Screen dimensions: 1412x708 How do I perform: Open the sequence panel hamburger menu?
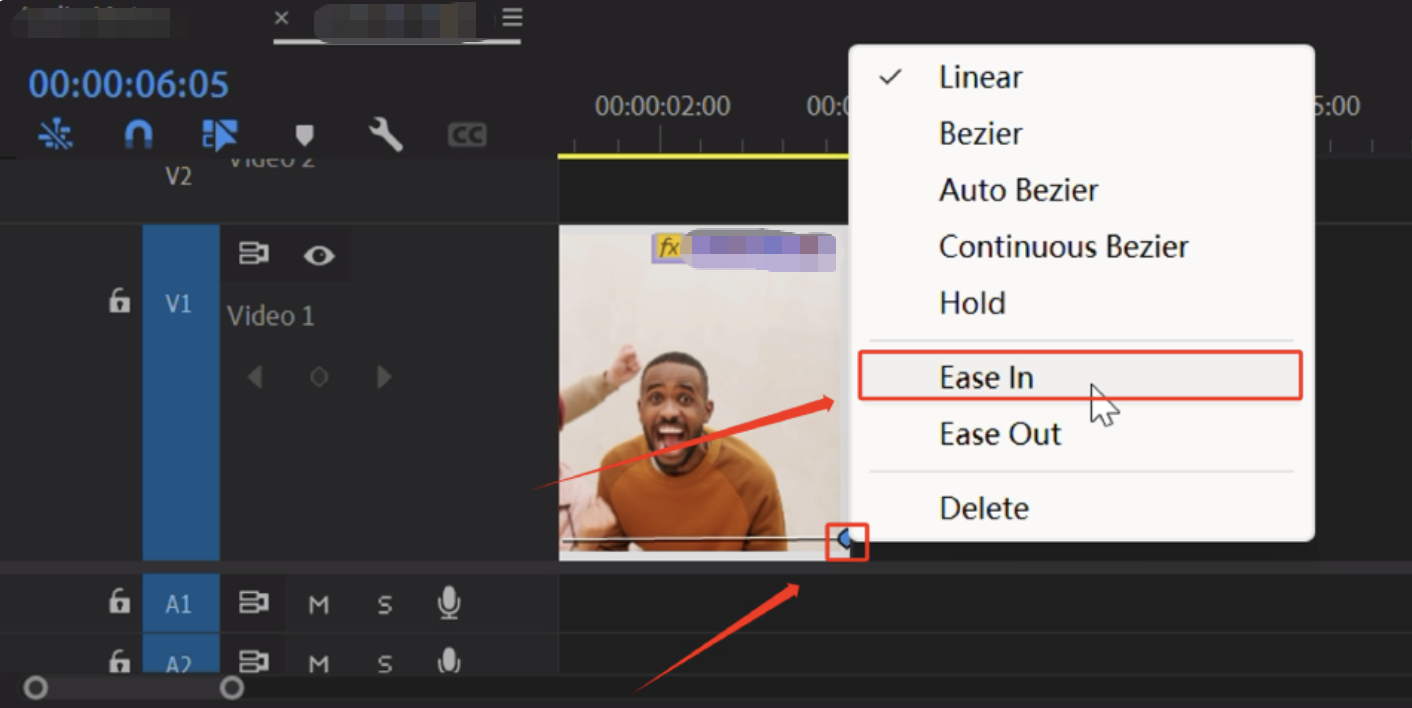pyautogui.click(x=512, y=18)
